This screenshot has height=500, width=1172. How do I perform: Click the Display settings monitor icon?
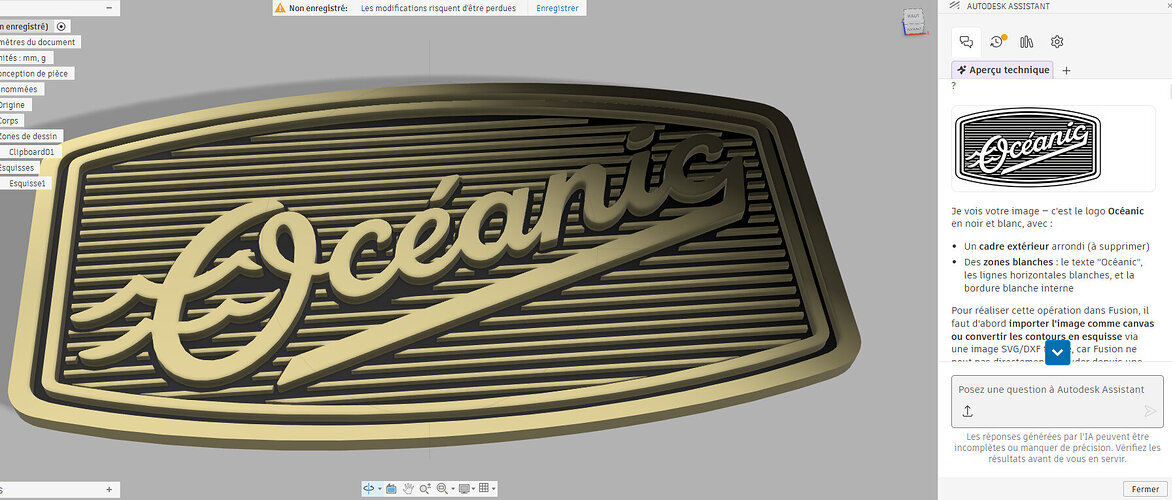tap(464, 488)
